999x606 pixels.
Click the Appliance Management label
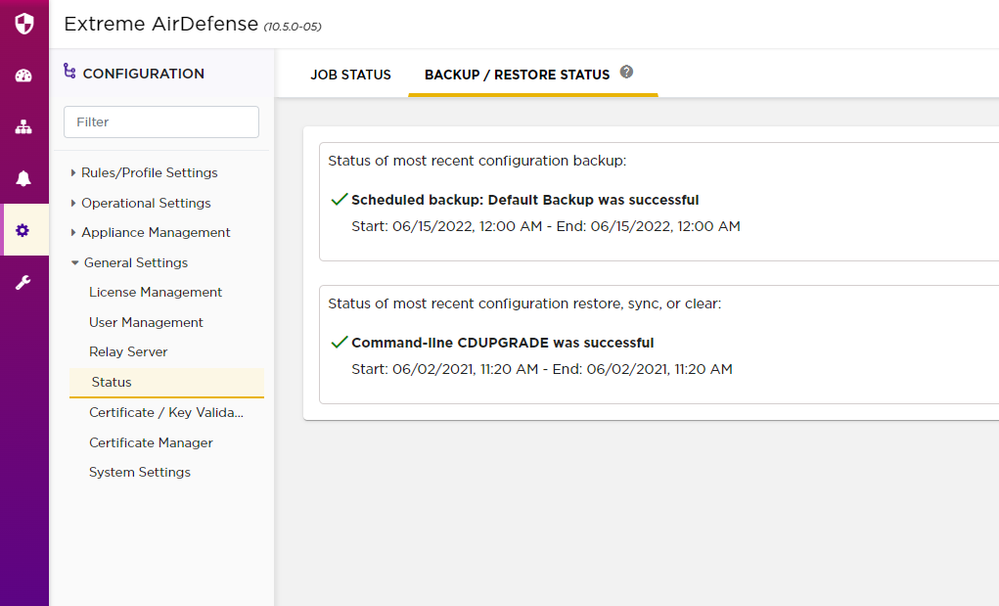pos(155,233)
